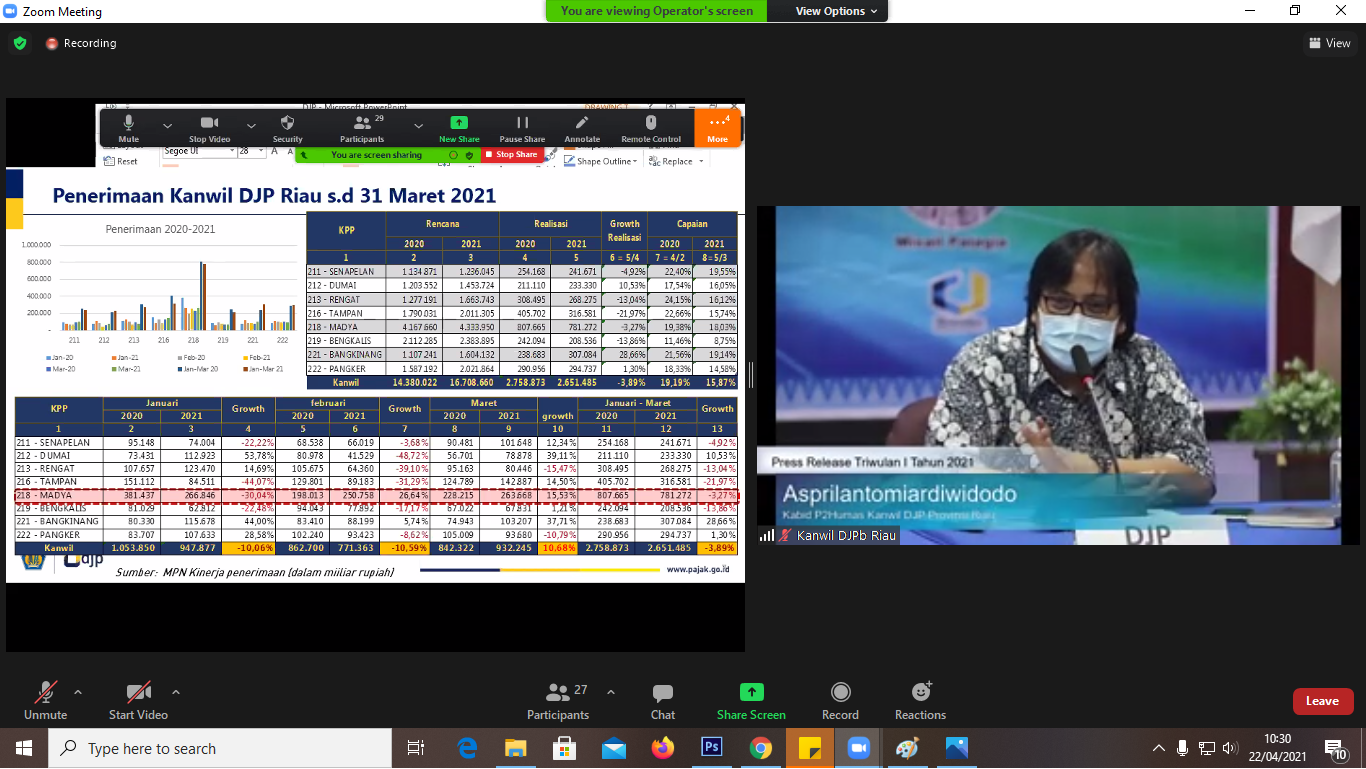Expand the Participants options chevron
Image resolution: width=1366 pixels, height=769 pixels.
pyautogui.click(x=611, y=692)
